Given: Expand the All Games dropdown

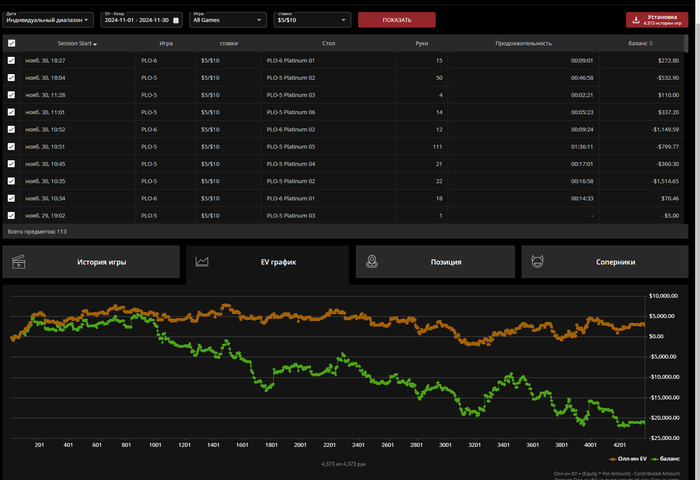Looking at the screenshot, I should [228, 19].
